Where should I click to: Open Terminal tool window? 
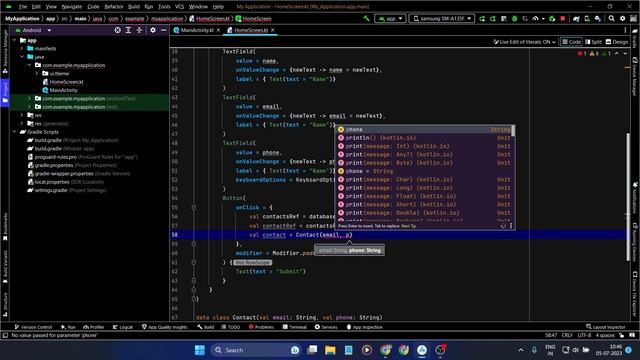295,327
